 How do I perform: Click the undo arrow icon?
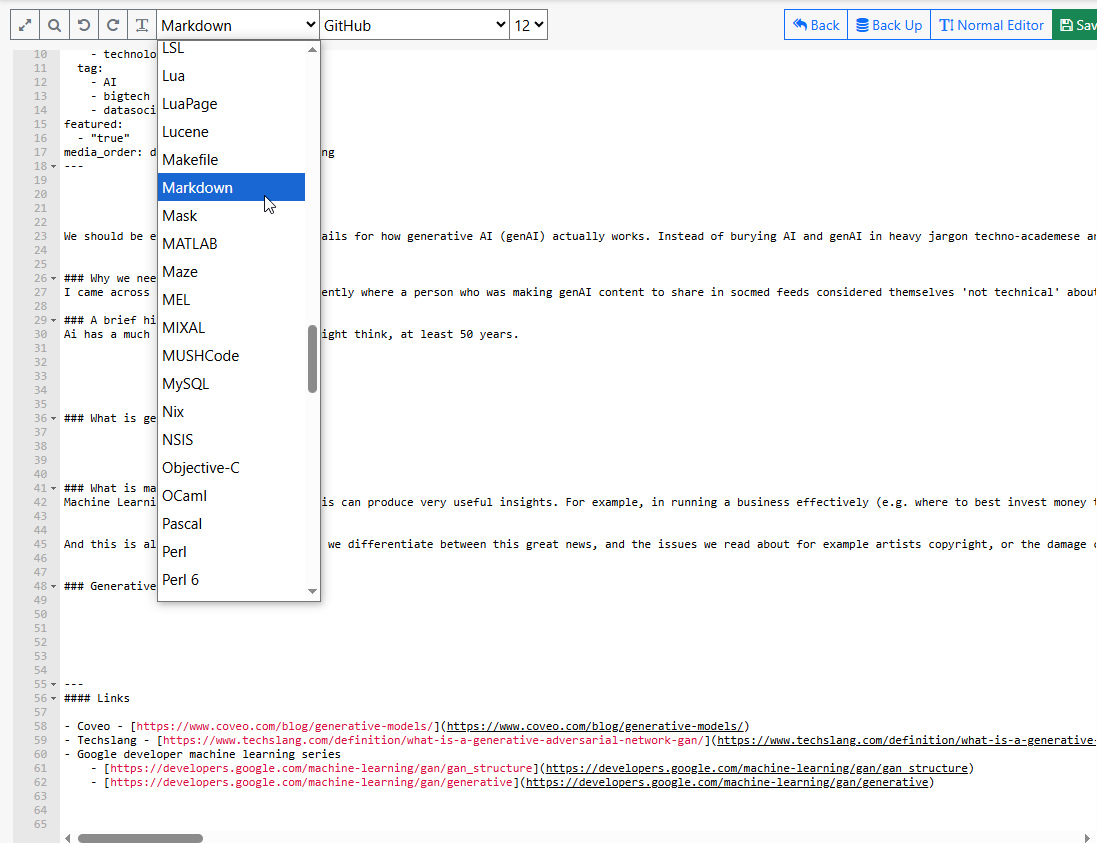click(x=83, y=25)
